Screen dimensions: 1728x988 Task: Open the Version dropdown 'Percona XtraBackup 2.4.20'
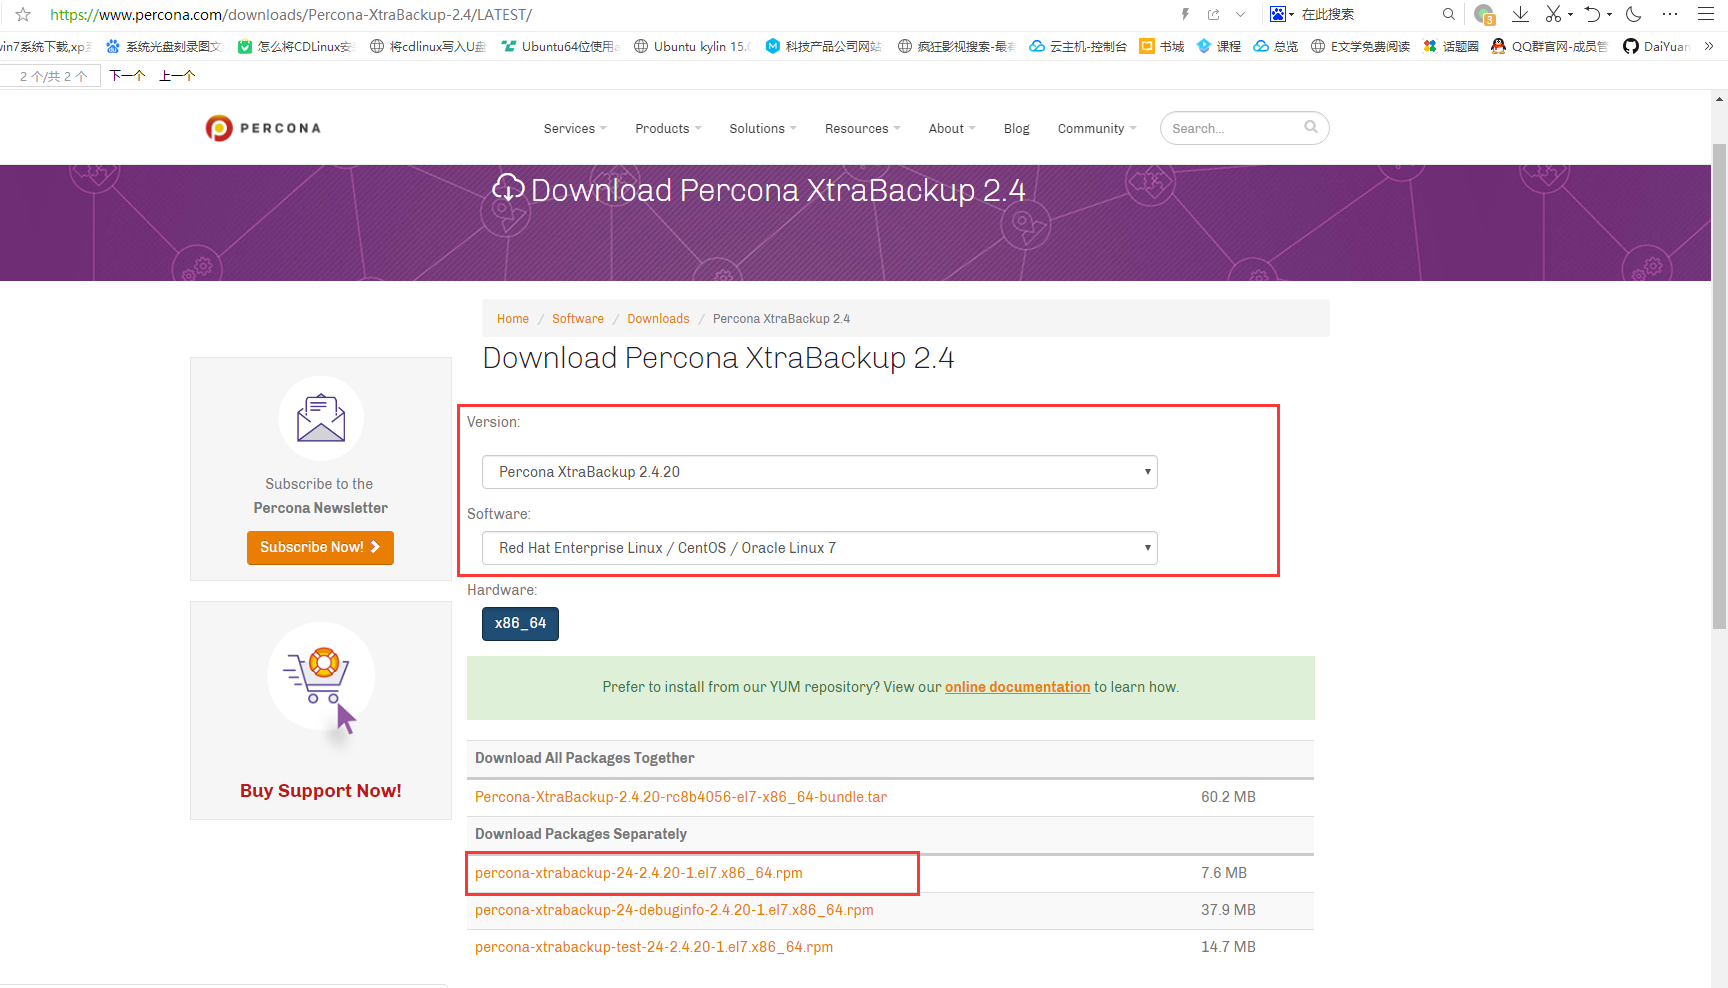point(819,472)
